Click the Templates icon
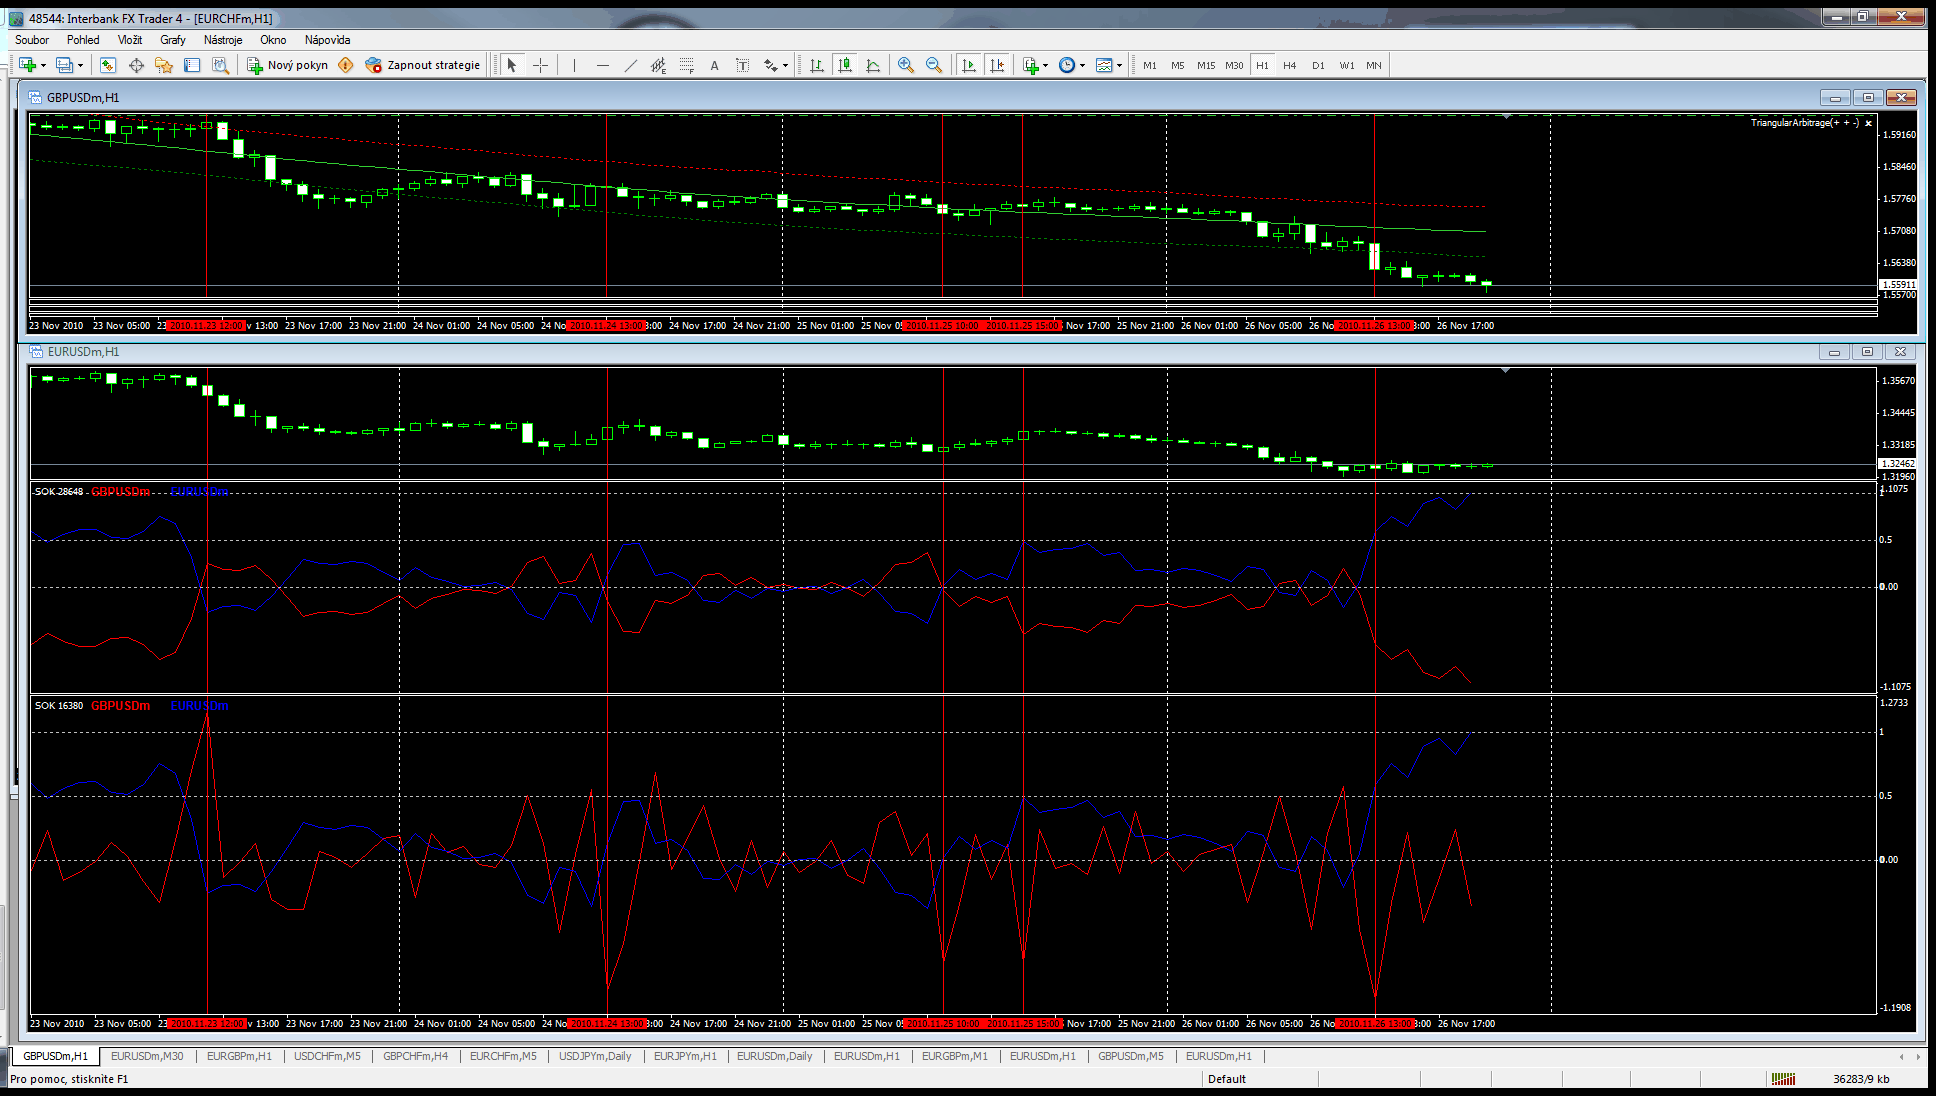 1104,65
